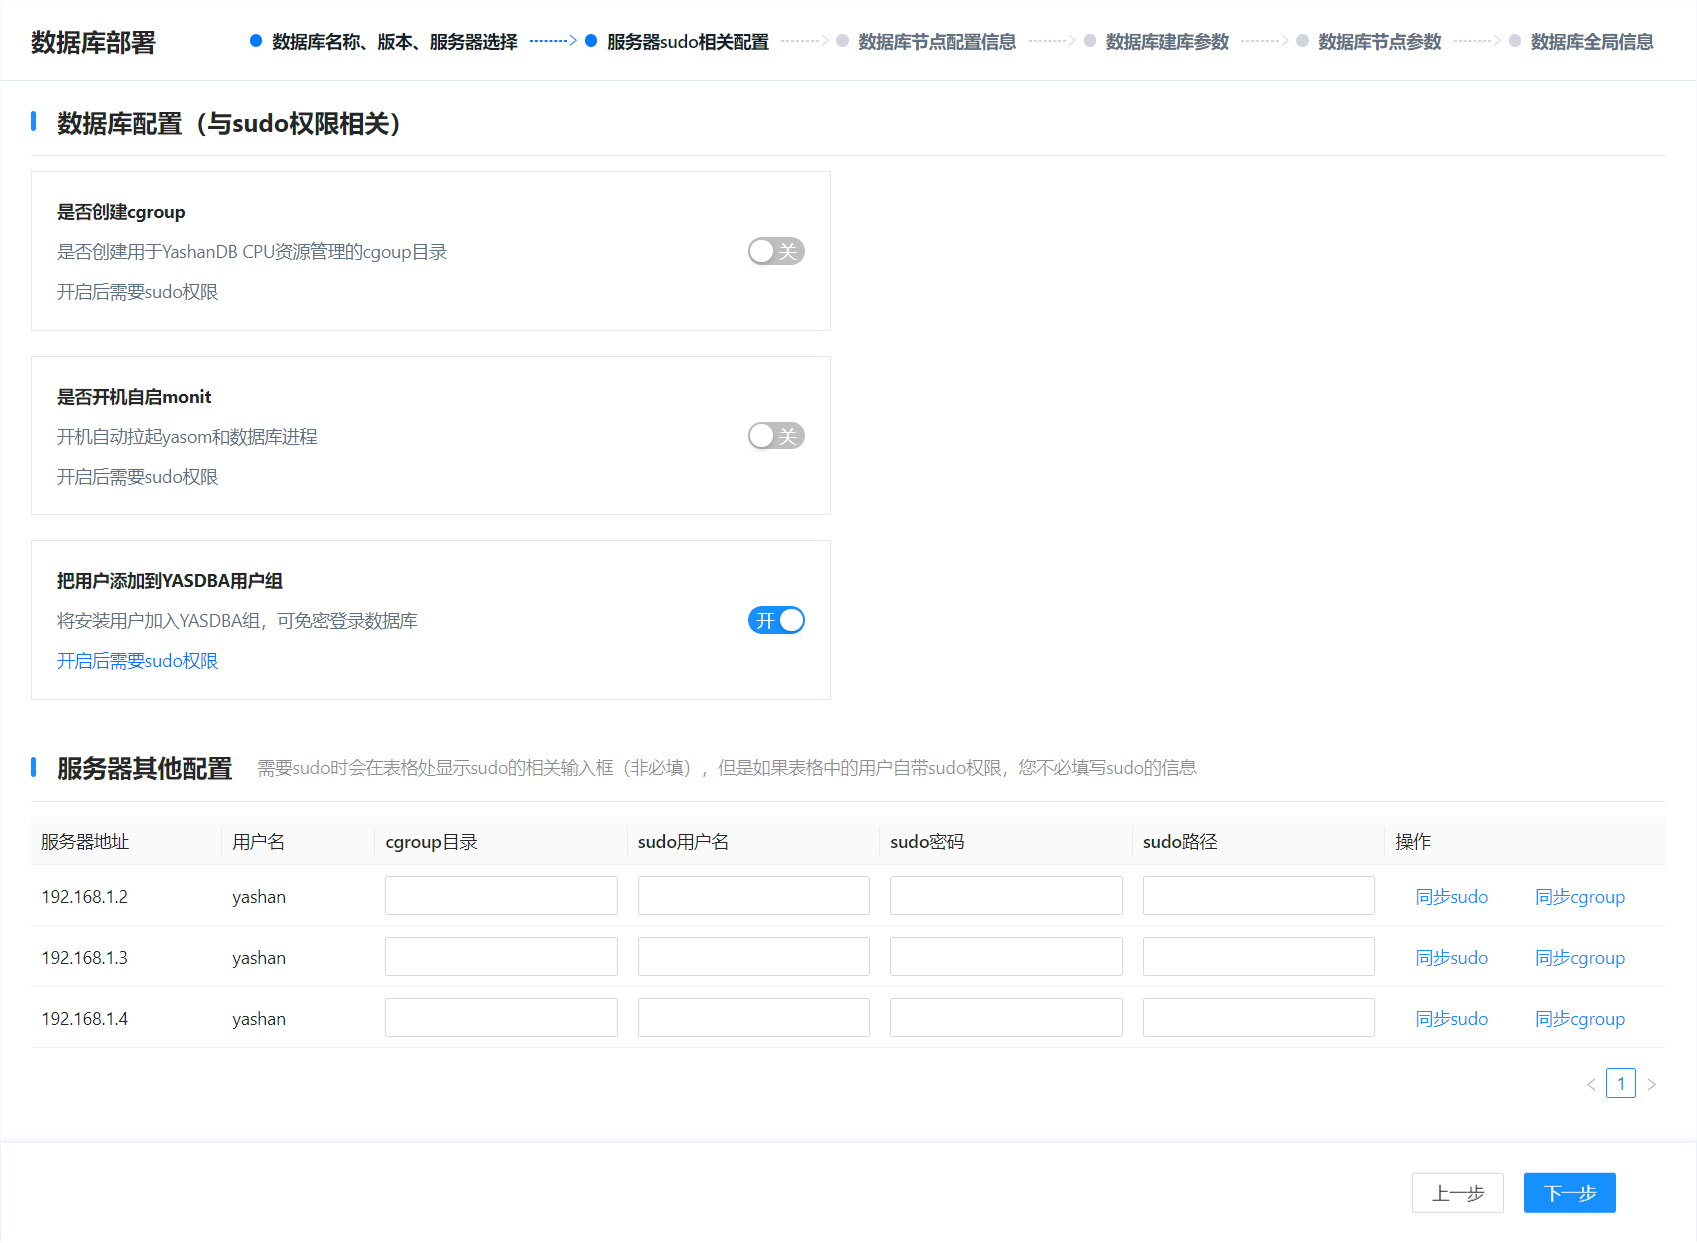Go to the next page with the pagination arrow
Screen dimensions: 1697x1243
[1651, 1084]
